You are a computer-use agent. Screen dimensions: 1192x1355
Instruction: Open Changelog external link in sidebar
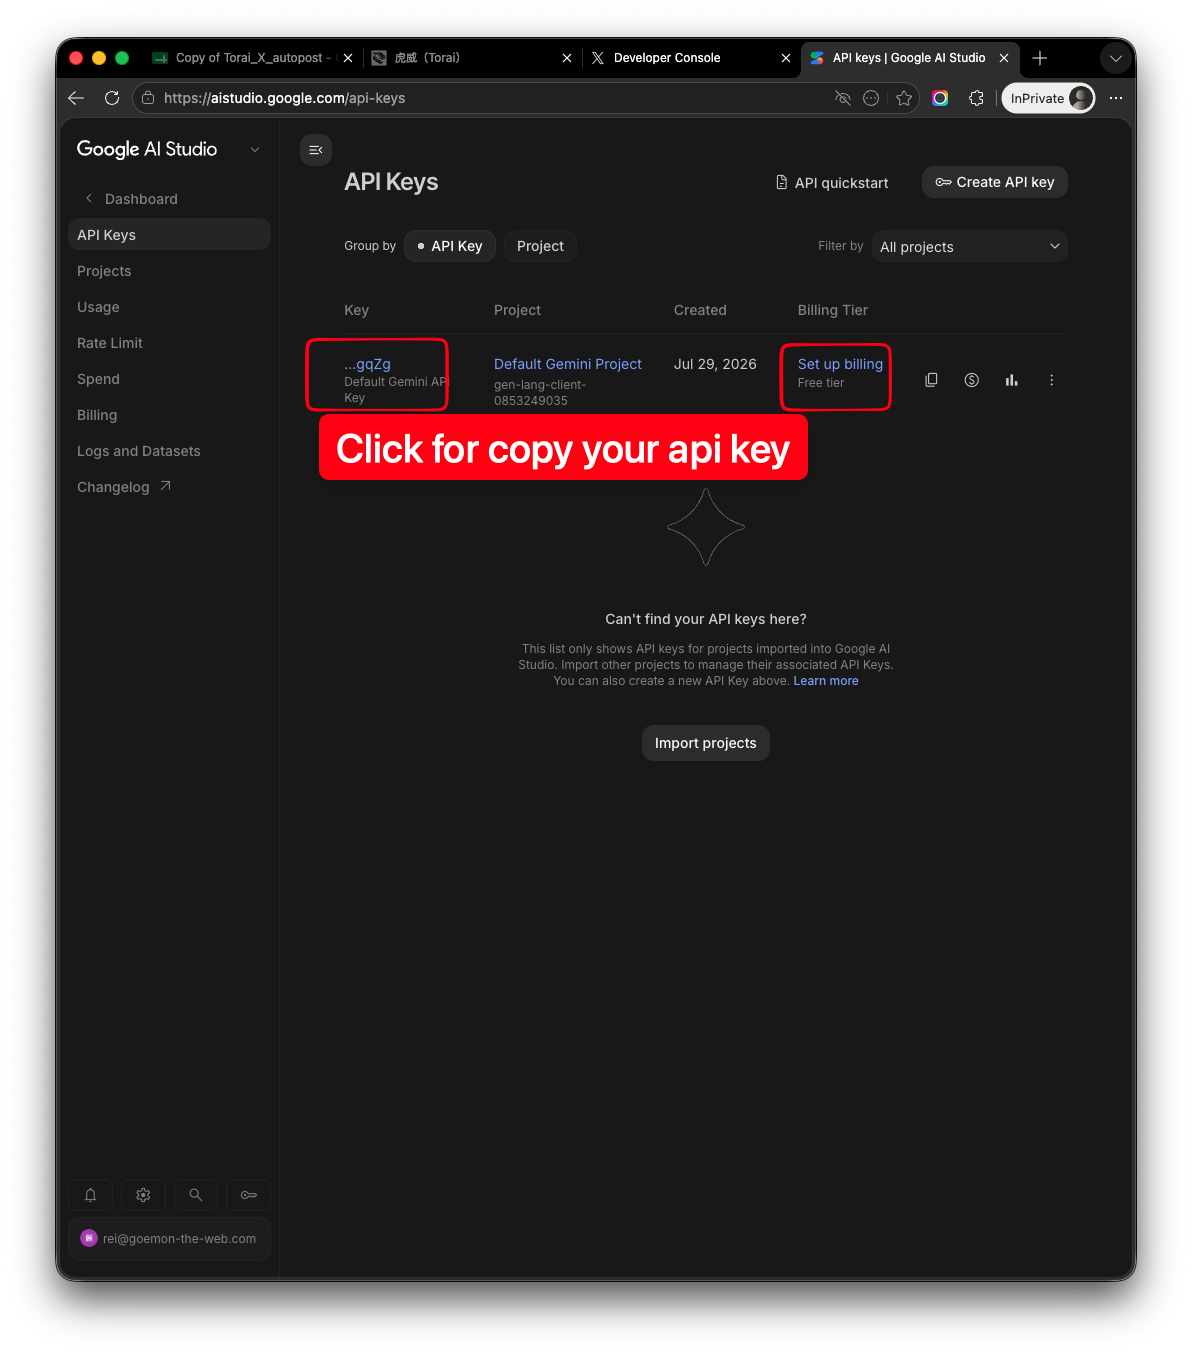point(124,487)
